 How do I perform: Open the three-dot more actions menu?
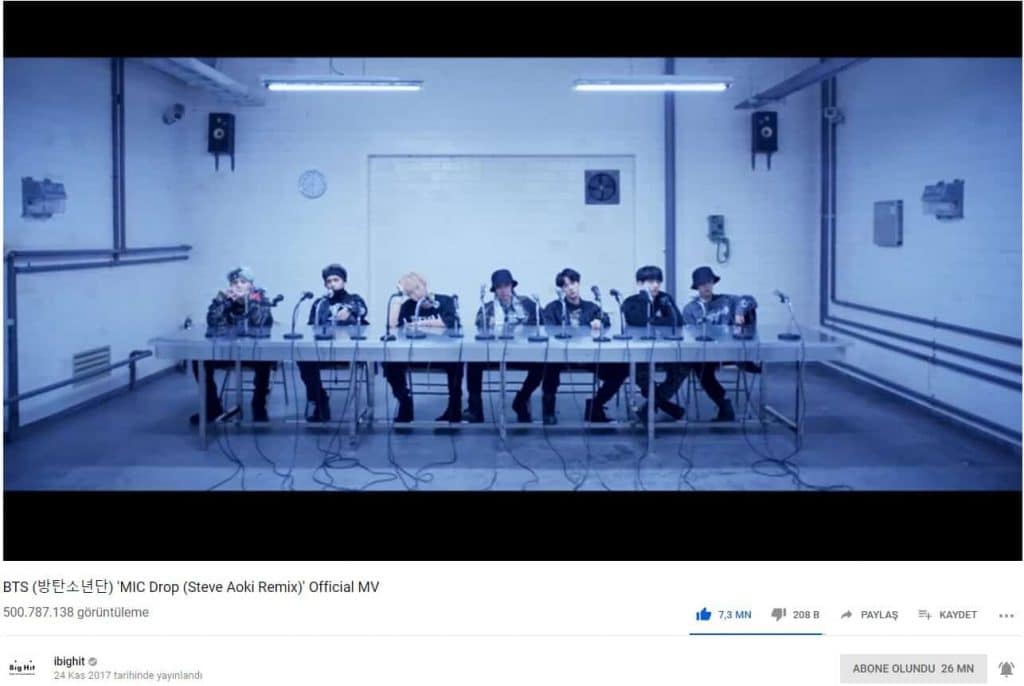1006,615
